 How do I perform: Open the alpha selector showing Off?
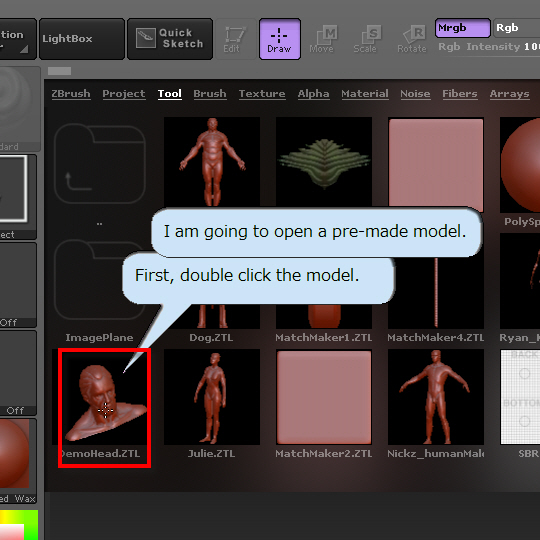(x=18, y=285)
